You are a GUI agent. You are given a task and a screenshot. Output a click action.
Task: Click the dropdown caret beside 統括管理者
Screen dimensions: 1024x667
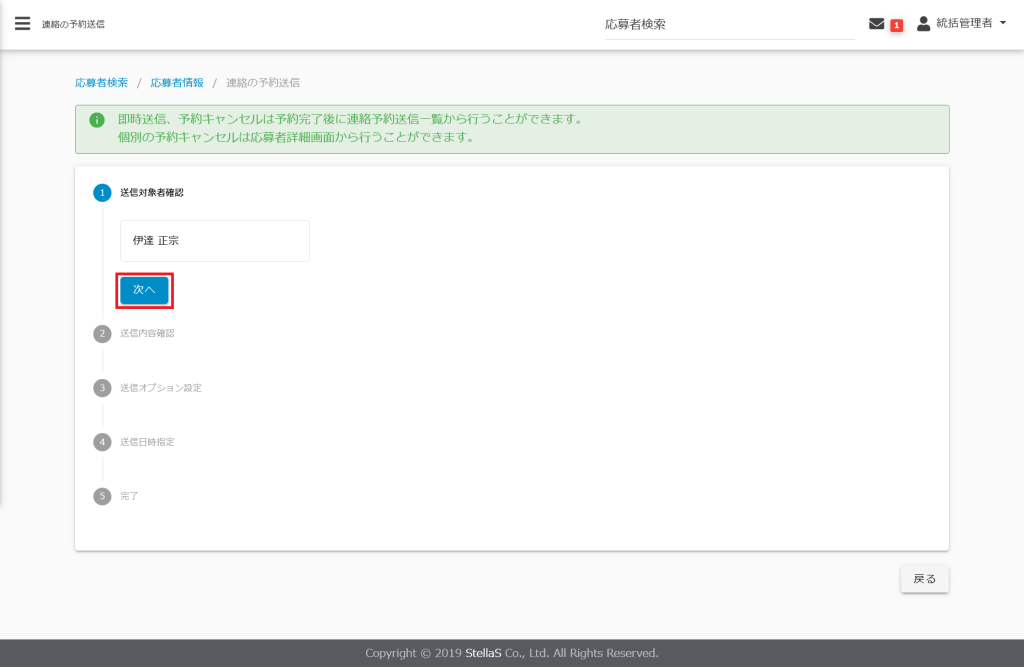point(1002,23)
